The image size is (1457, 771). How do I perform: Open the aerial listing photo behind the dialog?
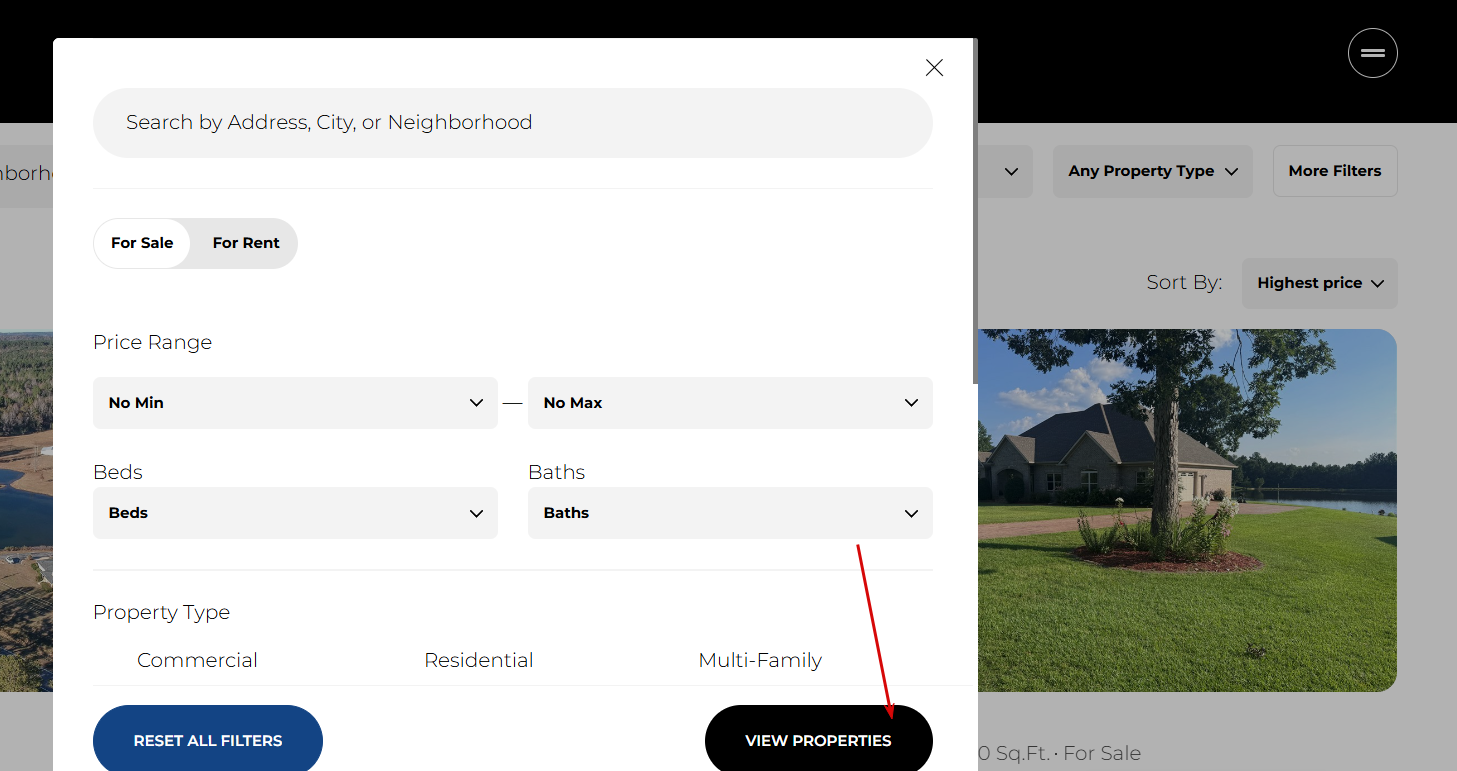26,510
